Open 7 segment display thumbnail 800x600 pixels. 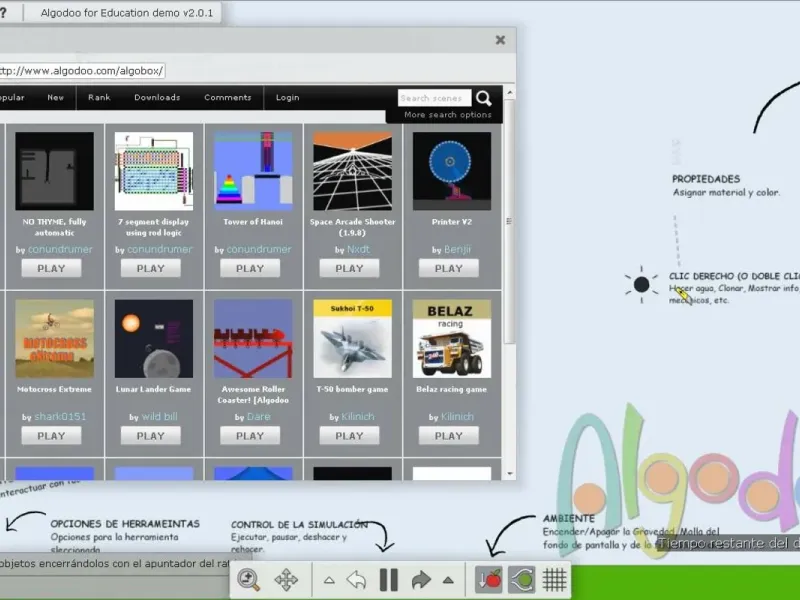tap(154, 171)
